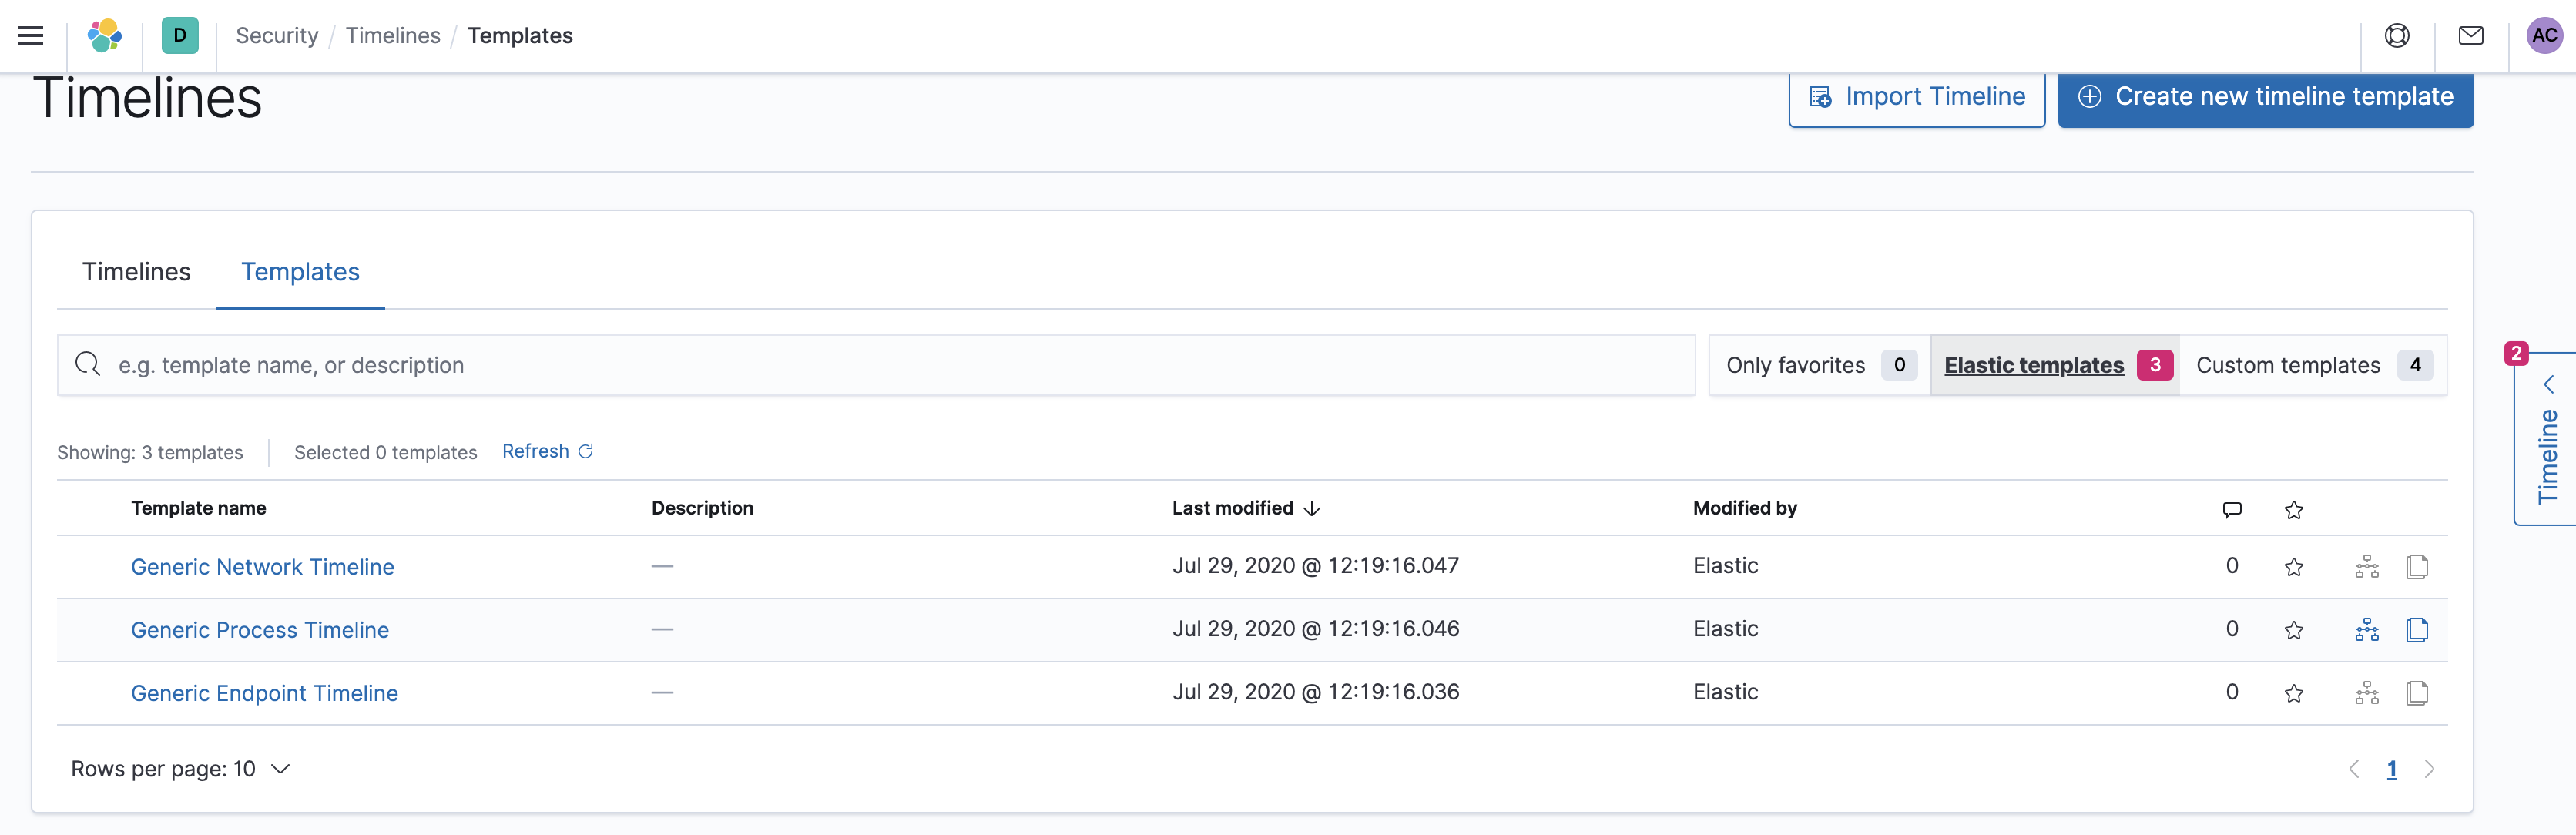The image size is (2576, 835).
Task: Duplicate the Generic Process Timeline template
Action: tap(2416, 630)
